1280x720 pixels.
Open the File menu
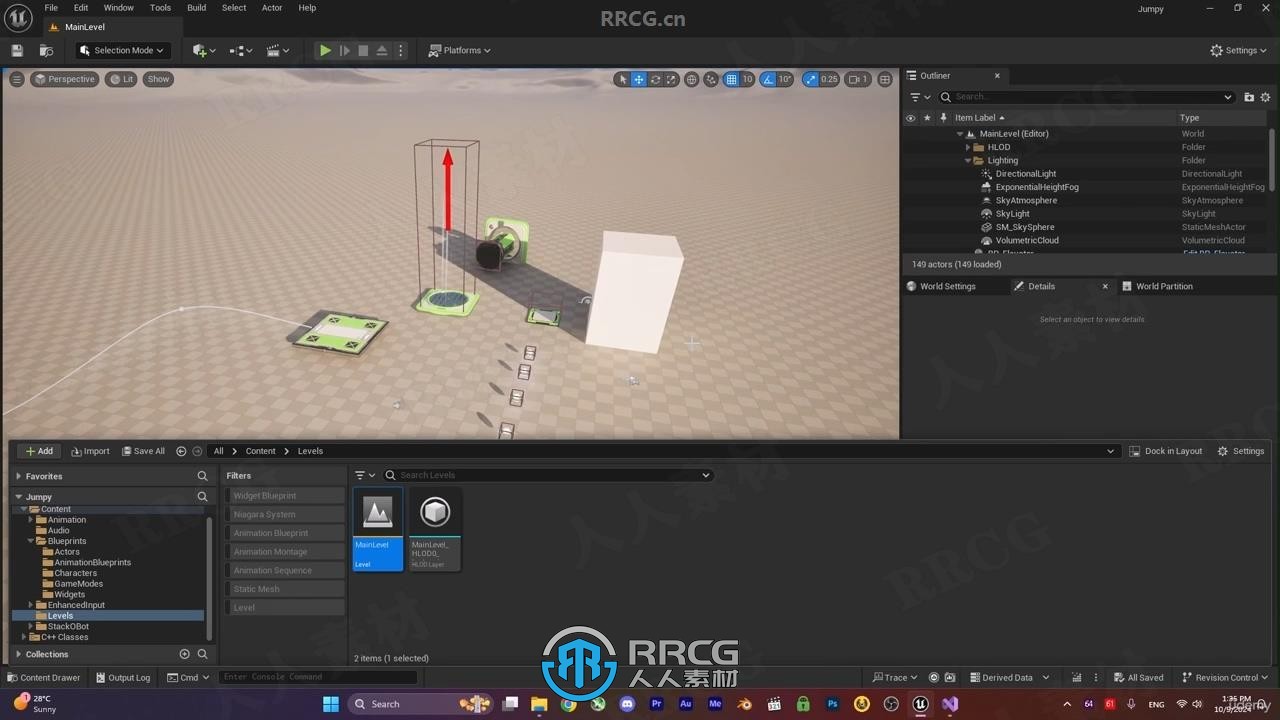coord(51,7)
